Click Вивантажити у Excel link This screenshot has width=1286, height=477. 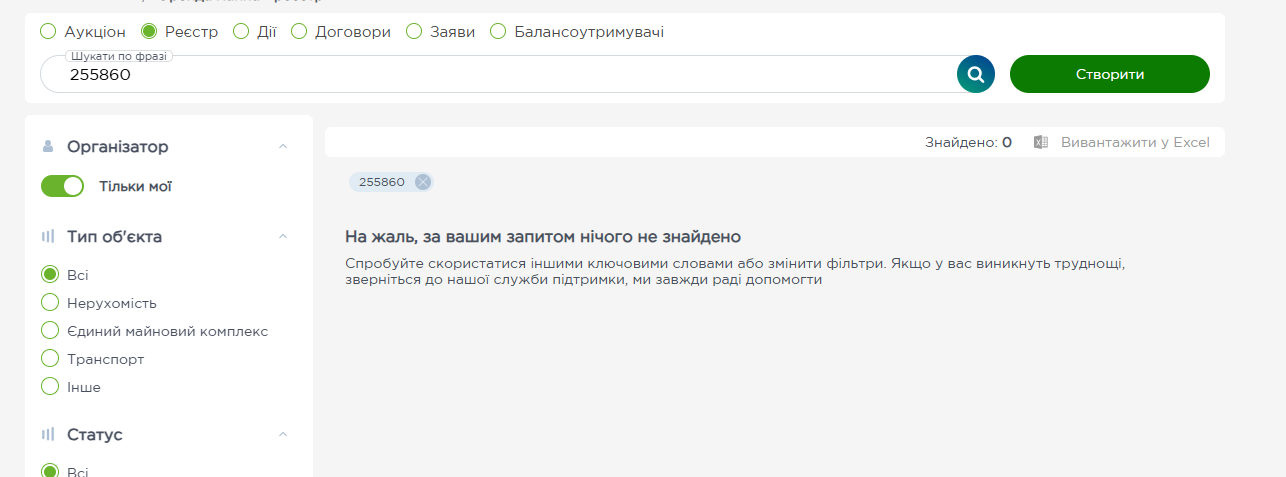point(1135,142)
